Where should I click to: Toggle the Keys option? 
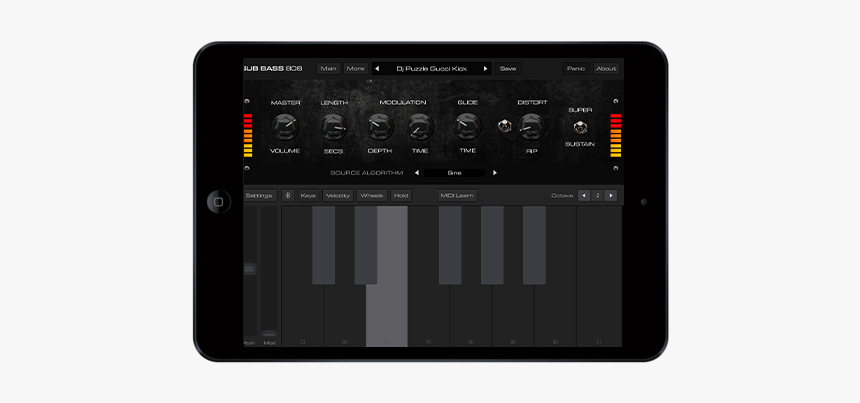[309, 195]
